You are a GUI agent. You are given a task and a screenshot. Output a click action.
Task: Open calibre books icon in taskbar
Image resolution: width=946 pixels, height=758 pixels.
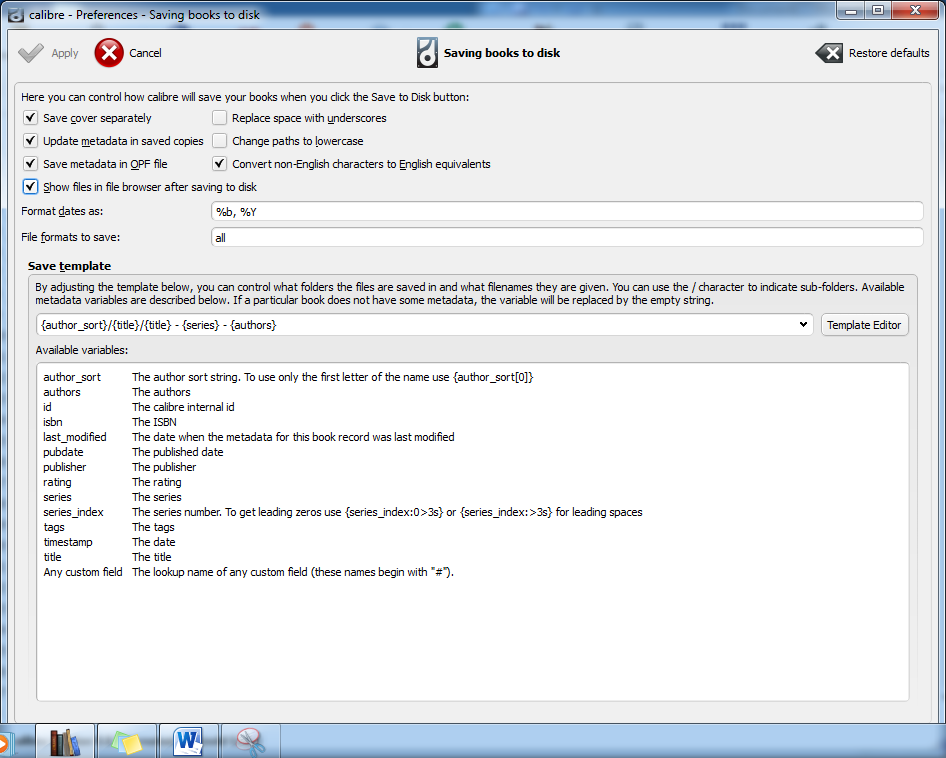(x=65, y=742)
